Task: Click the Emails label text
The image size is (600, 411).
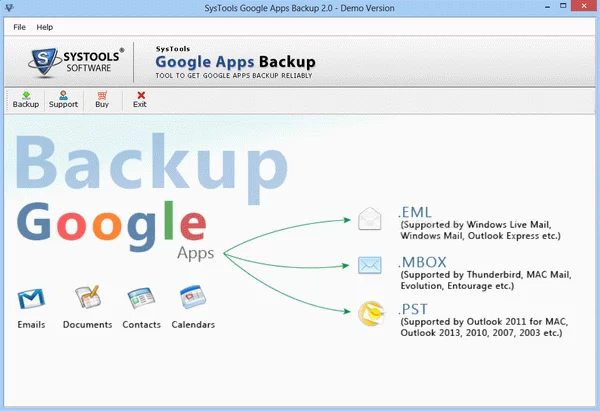Action: 31,325
